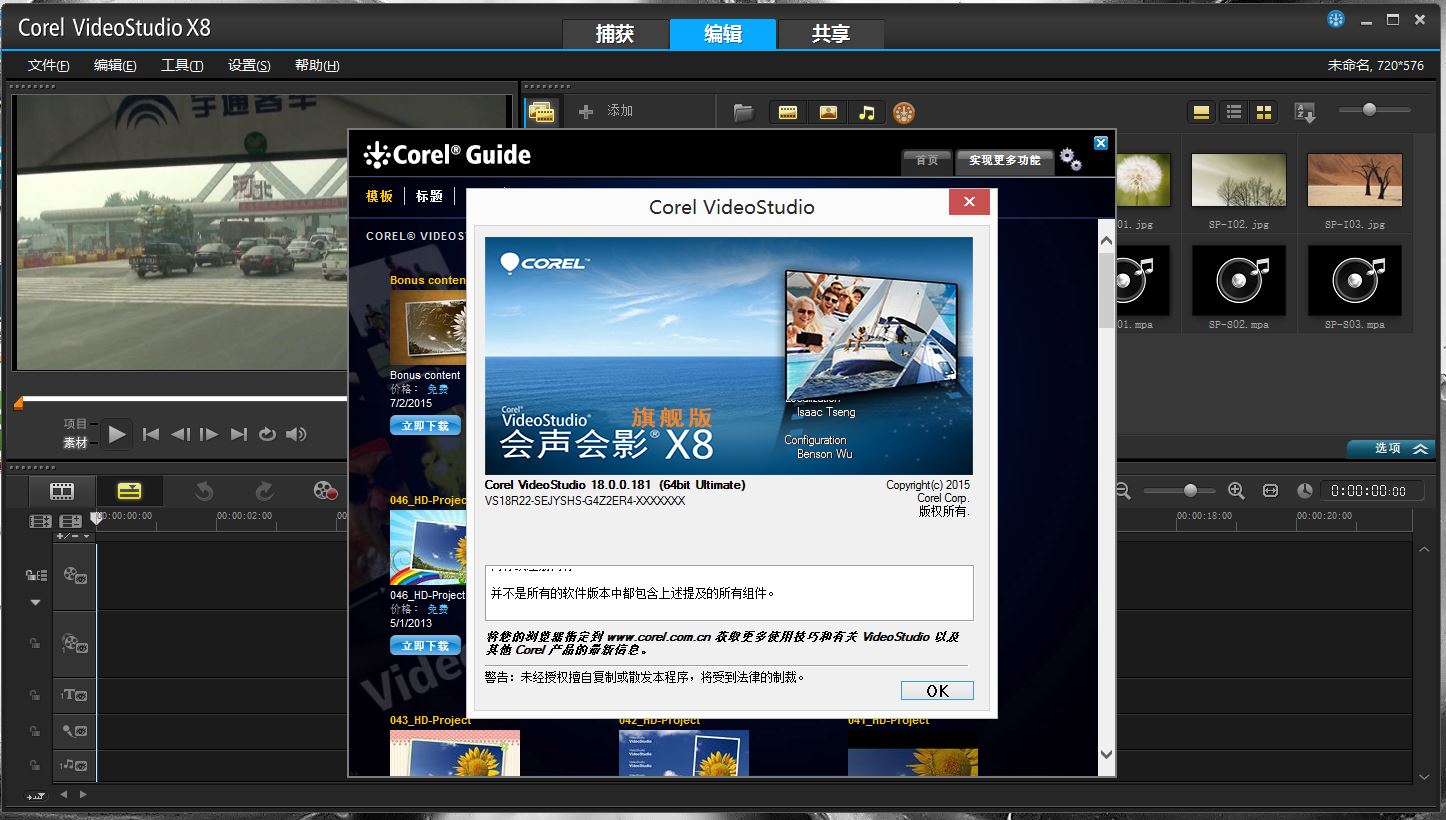Click OK in the about dialog
Viewport: 1446px width, 820px height.
[936, 691]
